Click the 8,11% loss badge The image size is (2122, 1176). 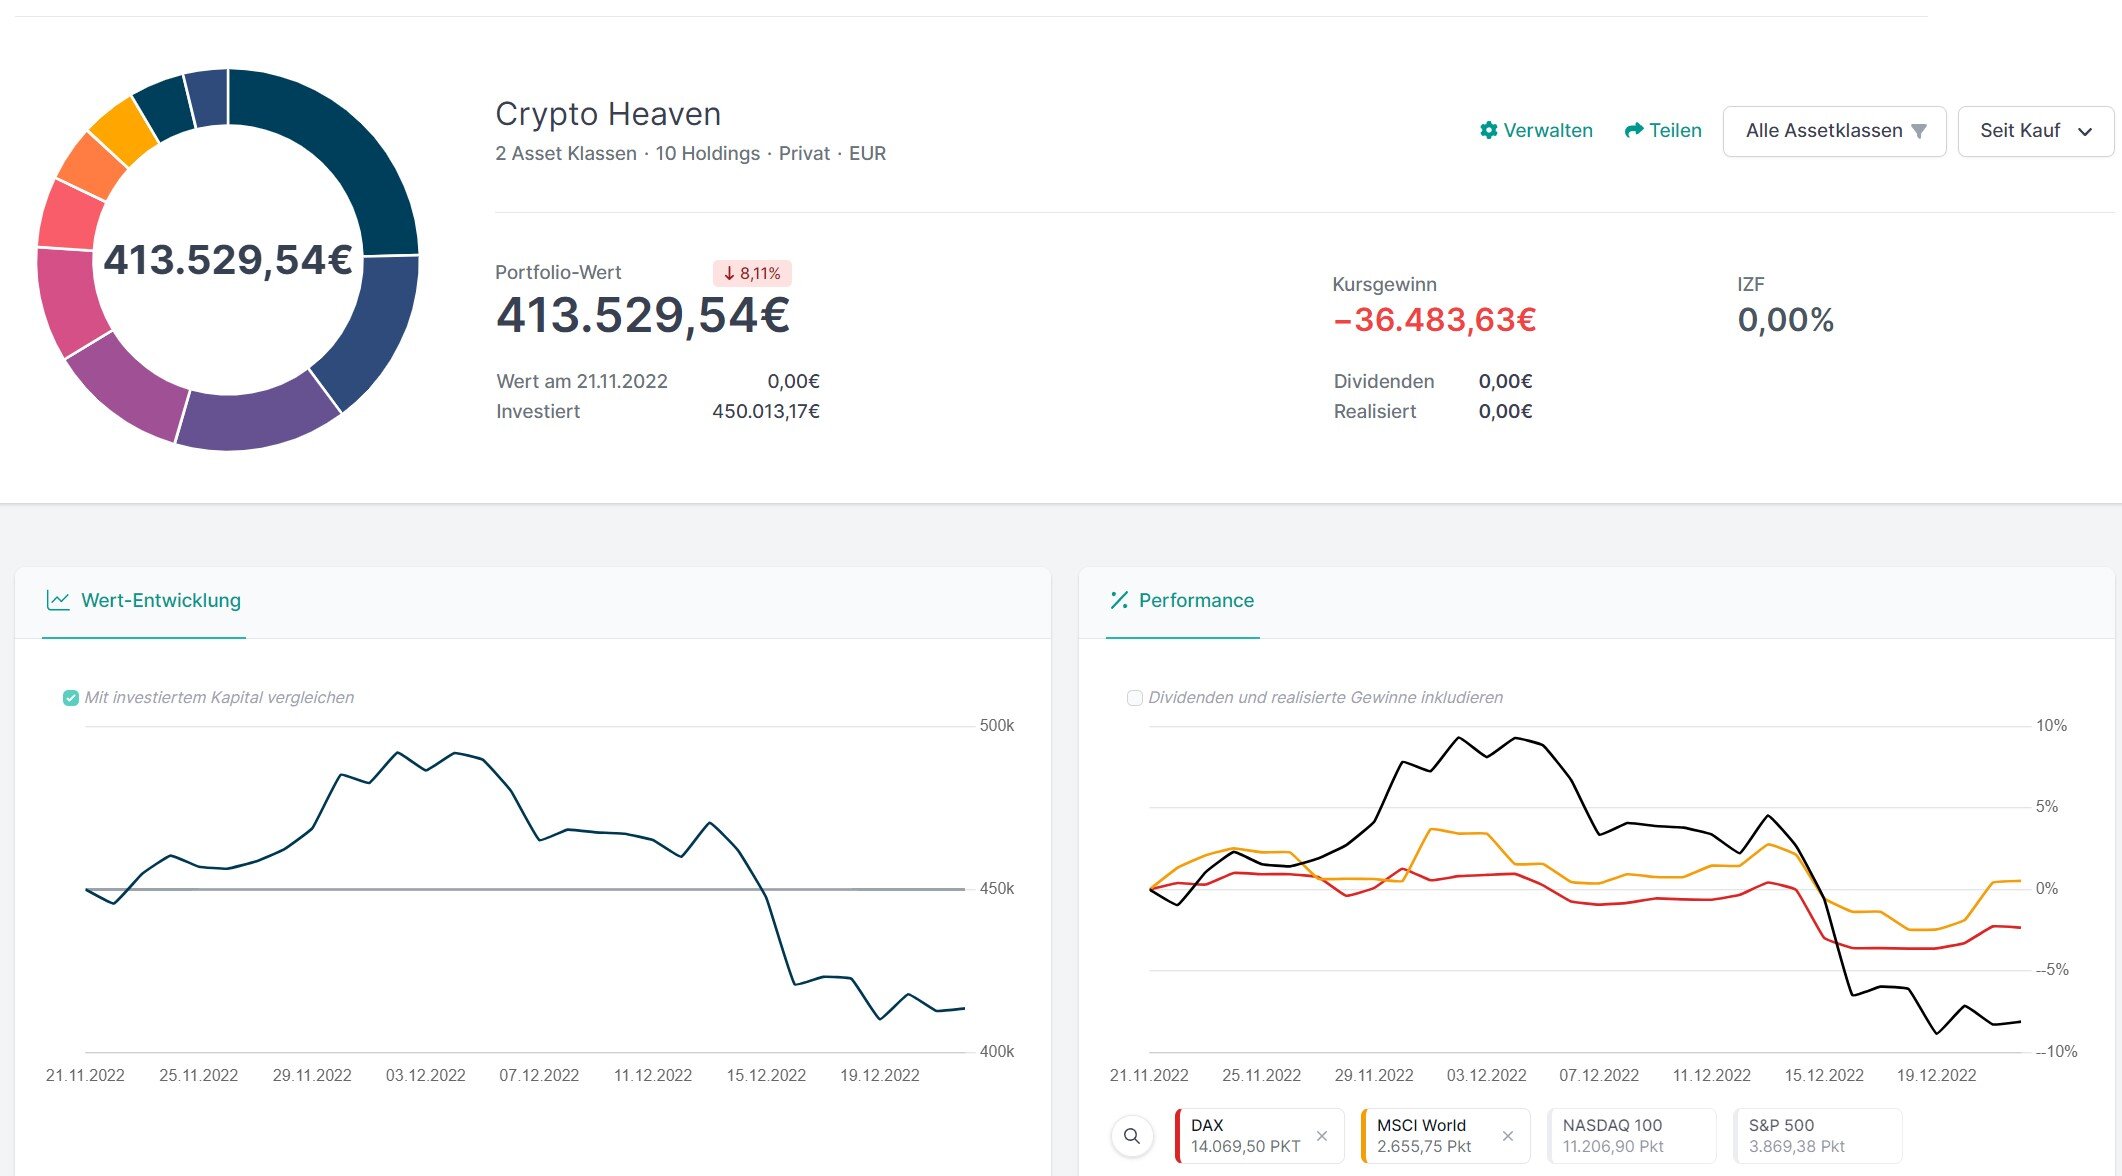(752, 273)
